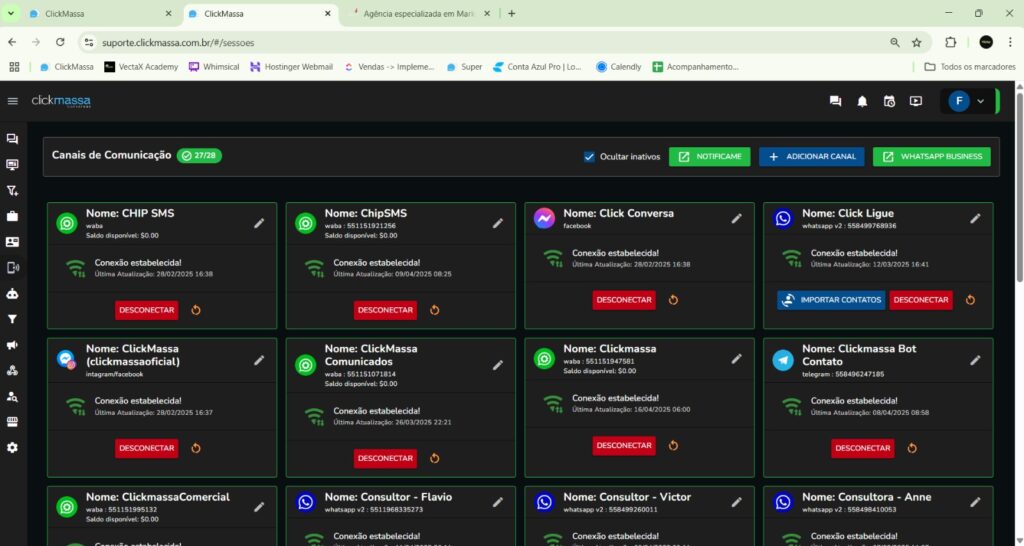
Task: Click the WHATSAPP BUSINESS button
Action: click(x=931, y=157)
